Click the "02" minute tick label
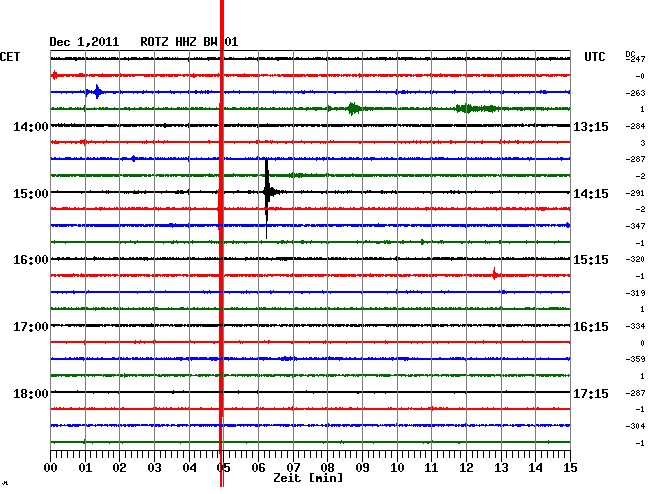The height and width of the screenshot is (494, 650). (119, 468)
